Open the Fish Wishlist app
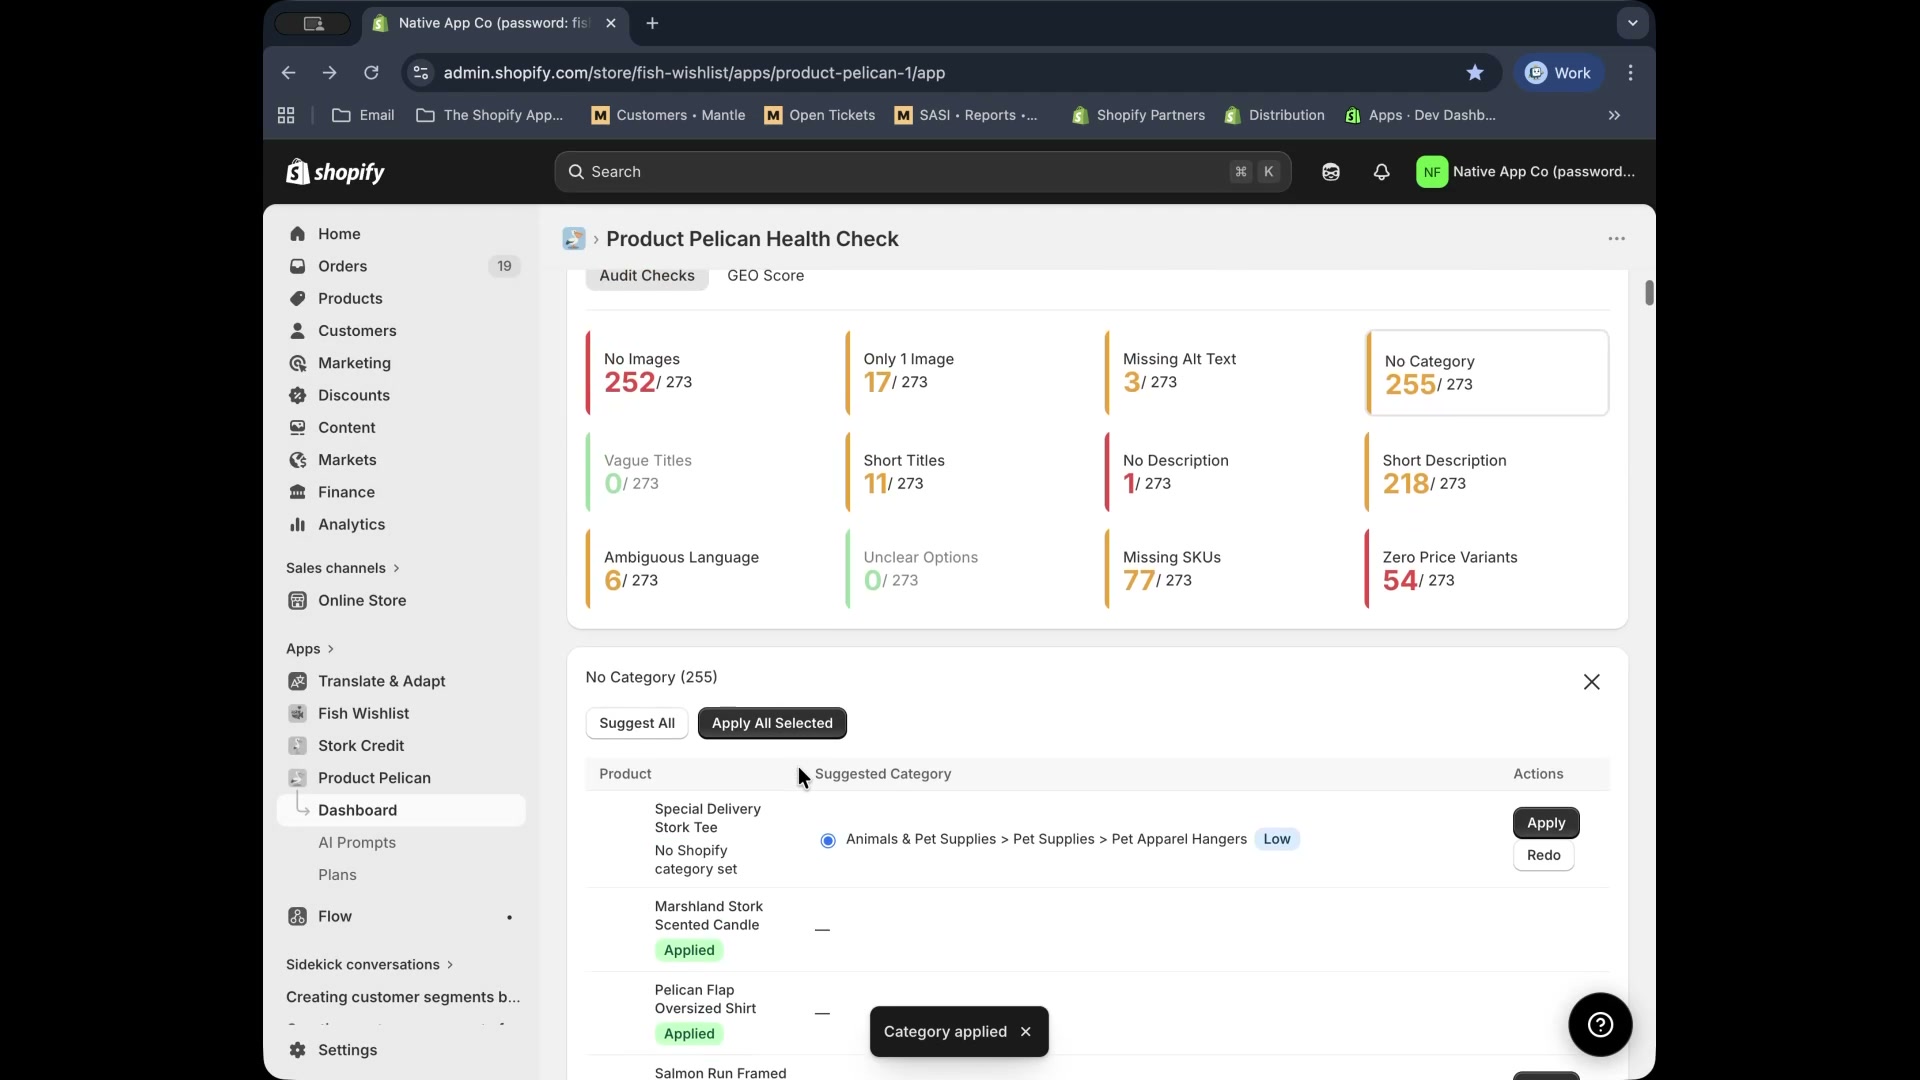The width and height of the screenshot is (1920, 1080). (362, 713)
